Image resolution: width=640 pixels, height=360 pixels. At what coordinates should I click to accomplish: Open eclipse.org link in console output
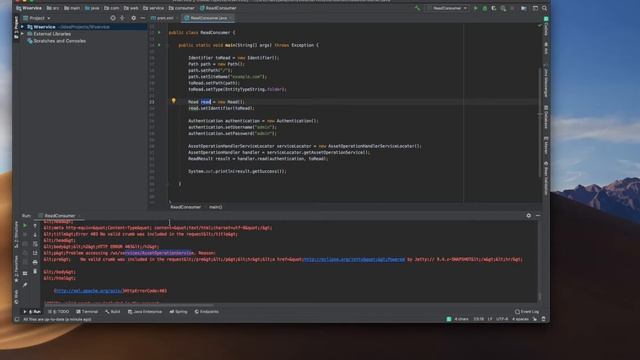(x=354, y=259)
